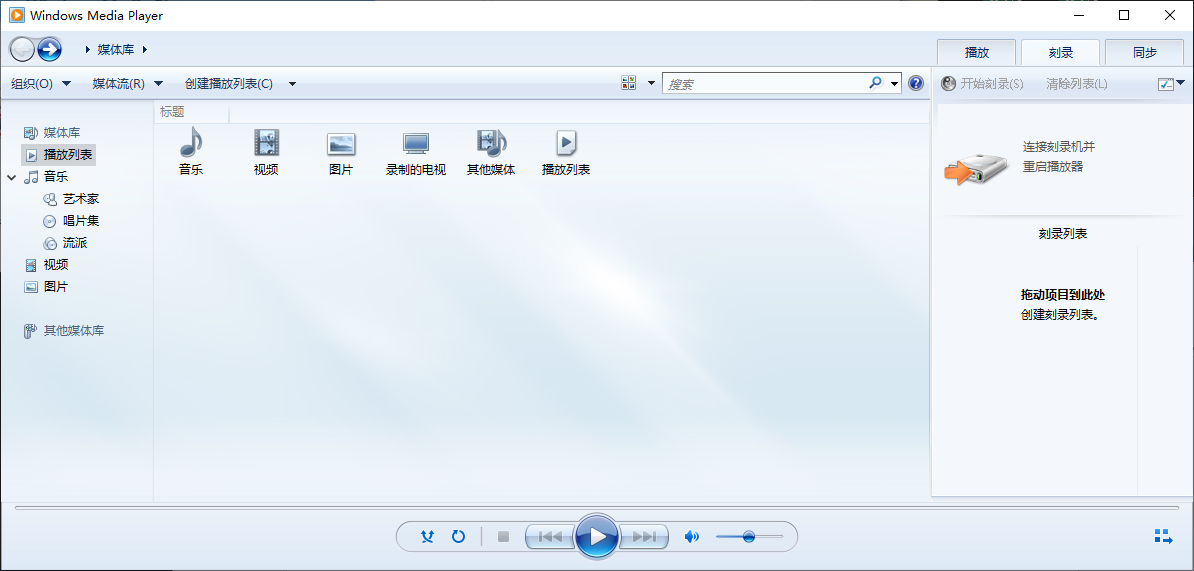Open the 音乐 category icon
The image size is (1194, 571).
pos(191,142)
